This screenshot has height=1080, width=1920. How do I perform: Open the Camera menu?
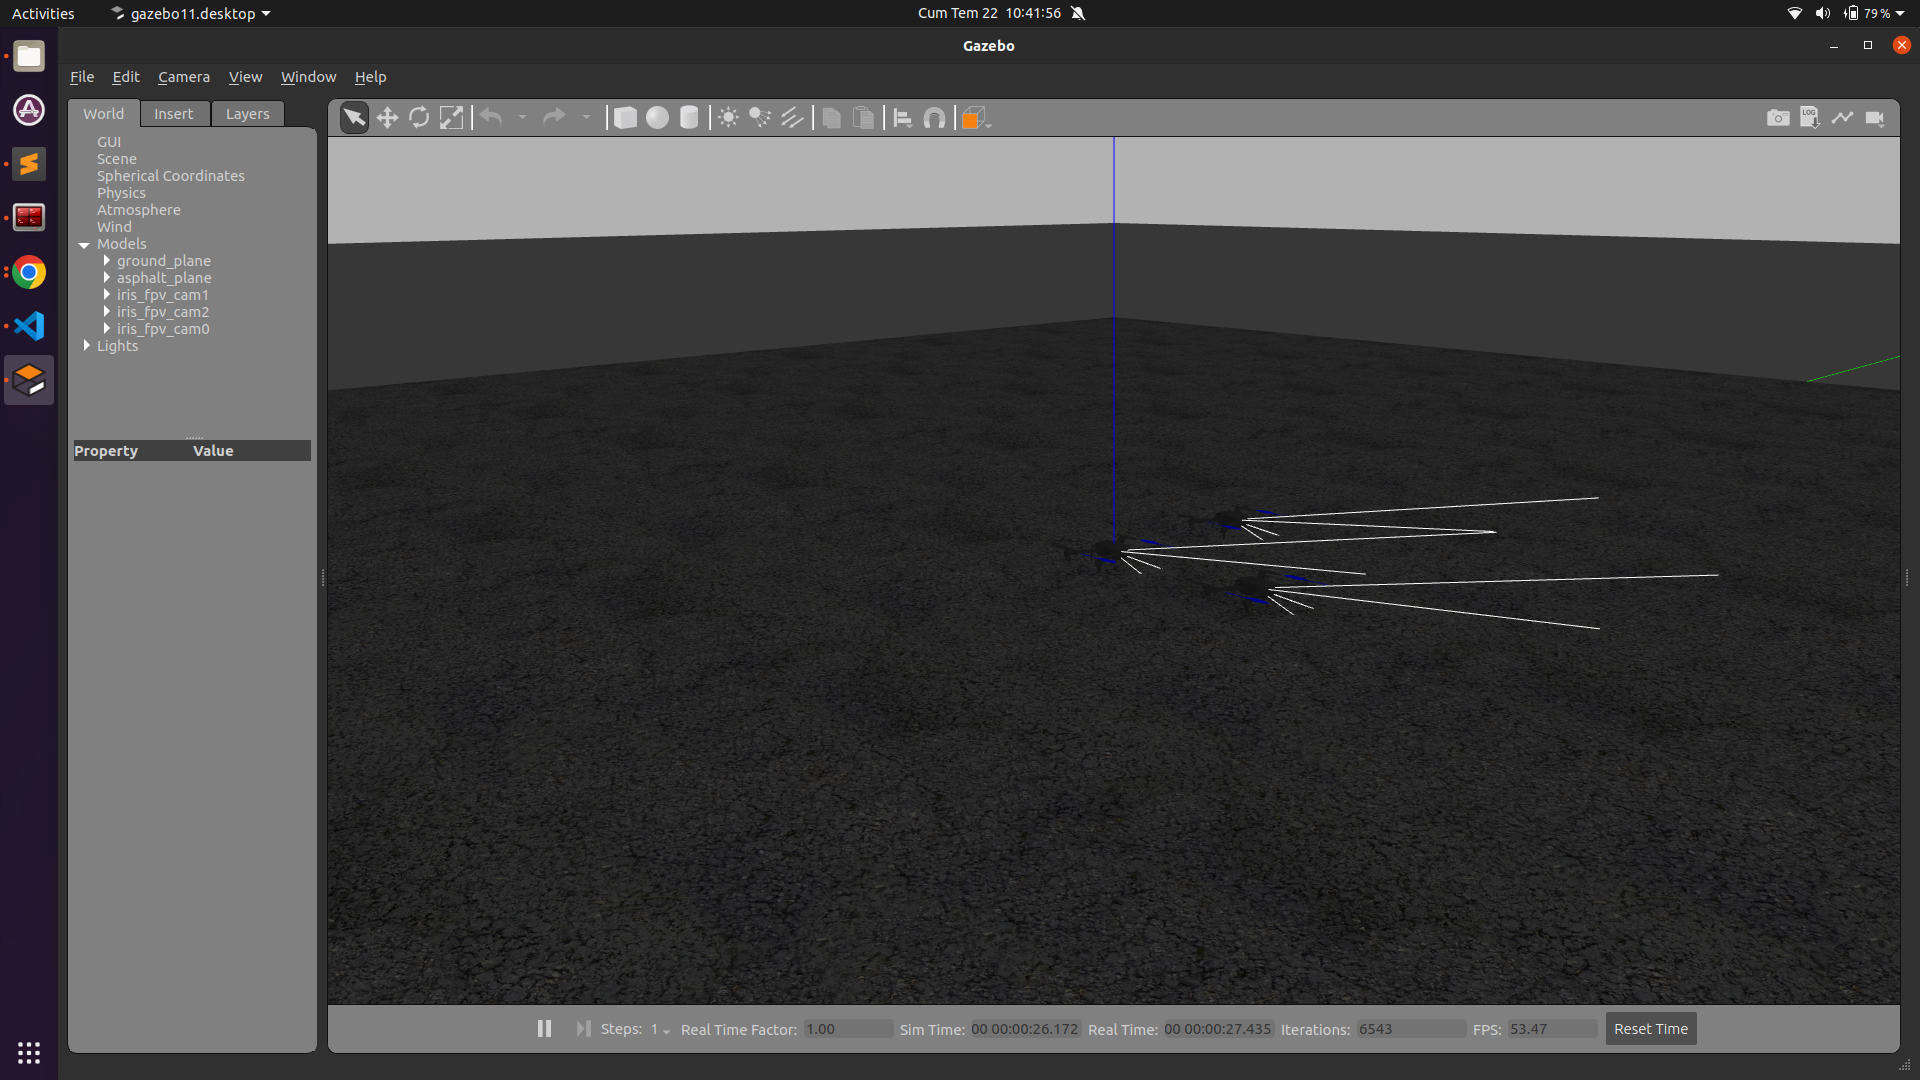(184, 77)
